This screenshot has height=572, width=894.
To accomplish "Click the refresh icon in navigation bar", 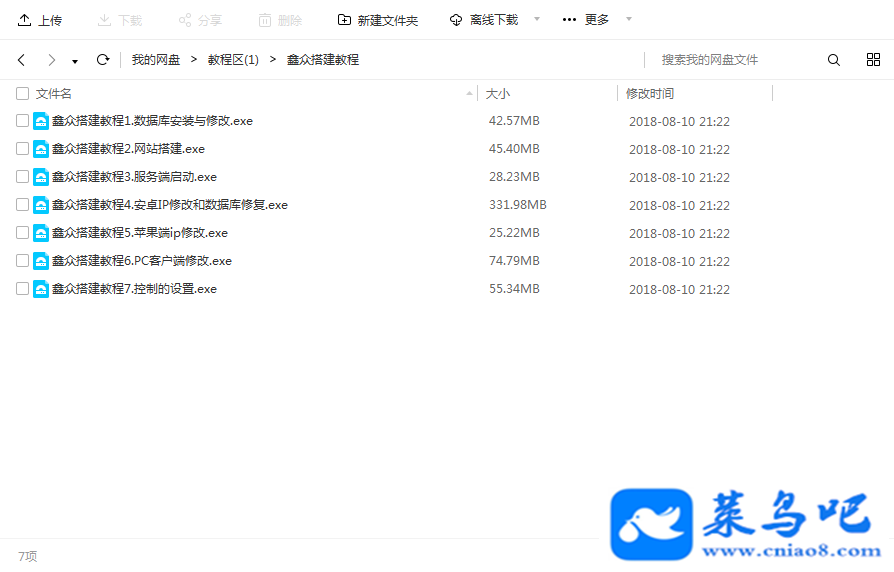I will click(x=103, y=59).
